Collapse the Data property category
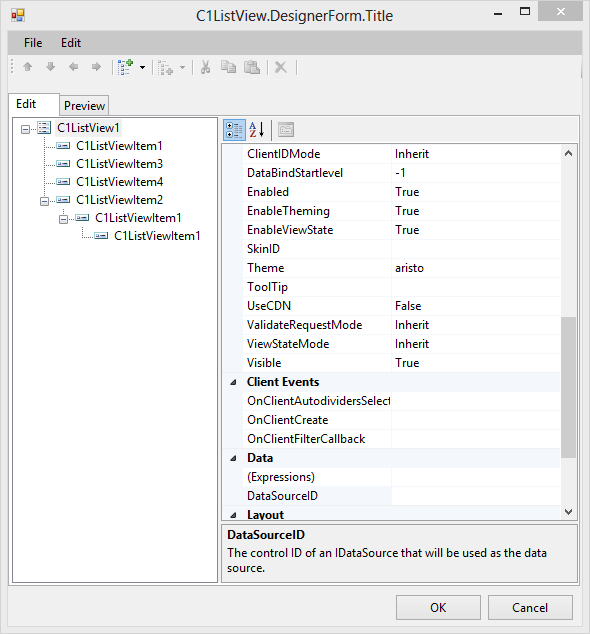The width and height of the screenshot is (590, 634). point(233,458)
